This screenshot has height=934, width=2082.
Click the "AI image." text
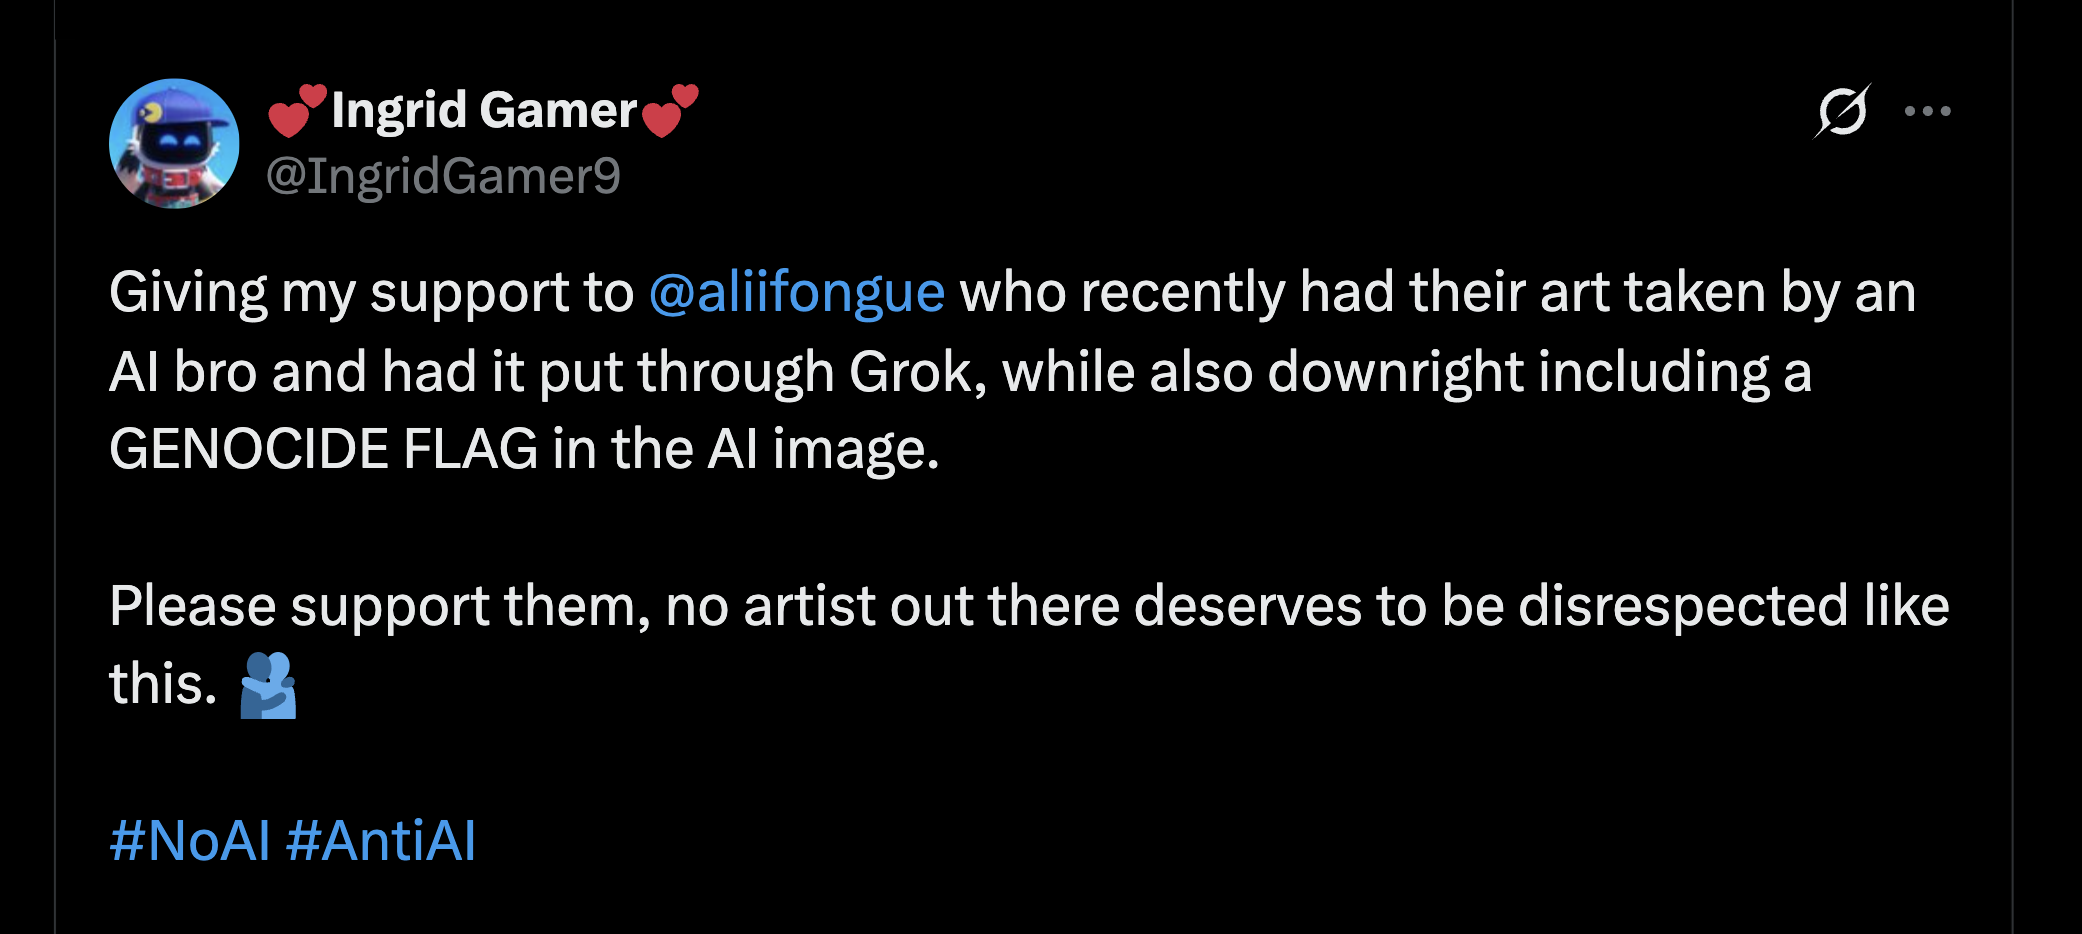click(x=823, y=449)
